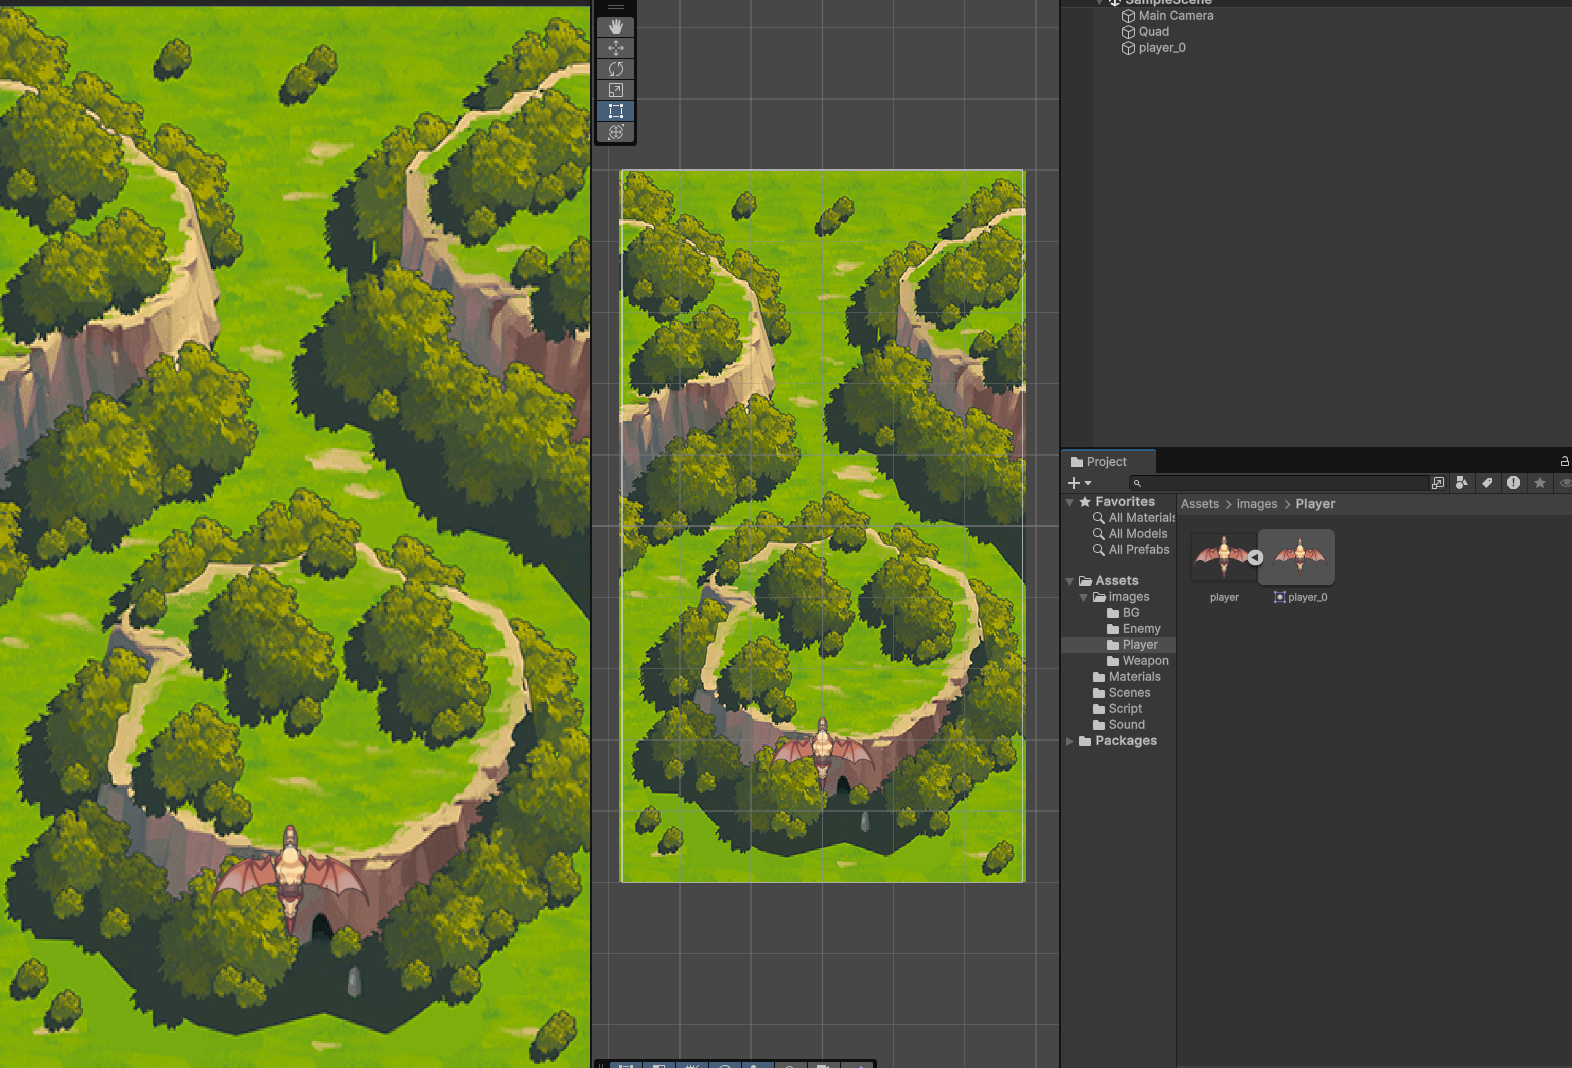Expand the Packages tree section

click(x=1070, y=741)
